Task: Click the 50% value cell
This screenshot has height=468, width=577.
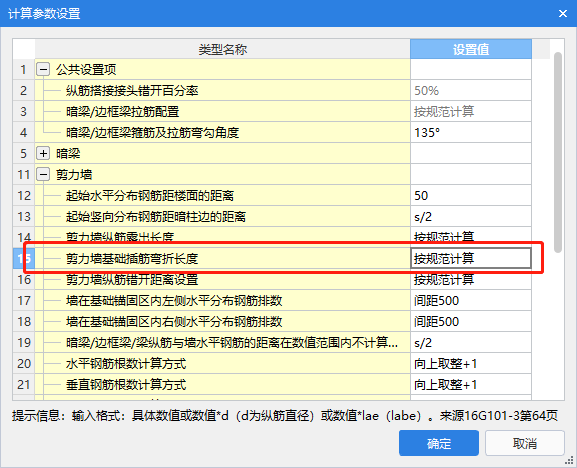Action: click(471, 90)
